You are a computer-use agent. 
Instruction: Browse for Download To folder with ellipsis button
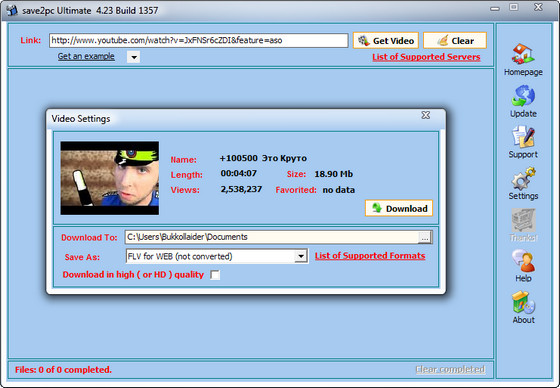[425, 238]
